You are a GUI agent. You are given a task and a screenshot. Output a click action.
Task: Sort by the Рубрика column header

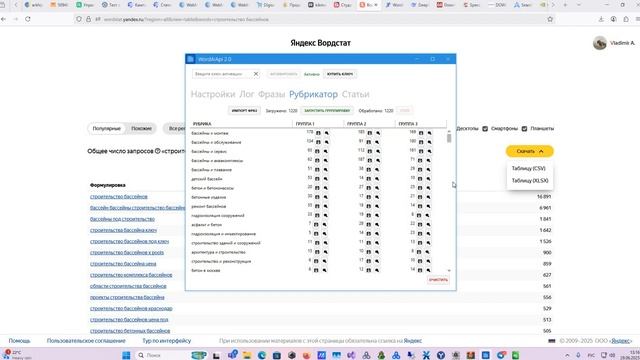coord(202,124)
